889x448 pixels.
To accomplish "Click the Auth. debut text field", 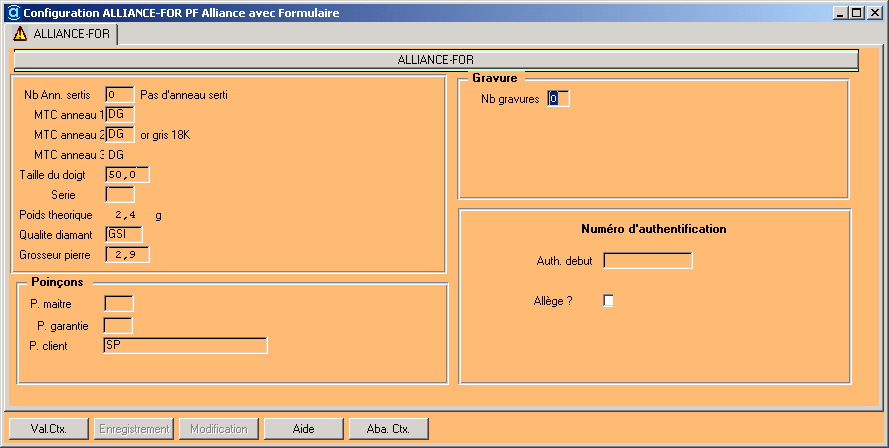I will (x=648, y=261).
